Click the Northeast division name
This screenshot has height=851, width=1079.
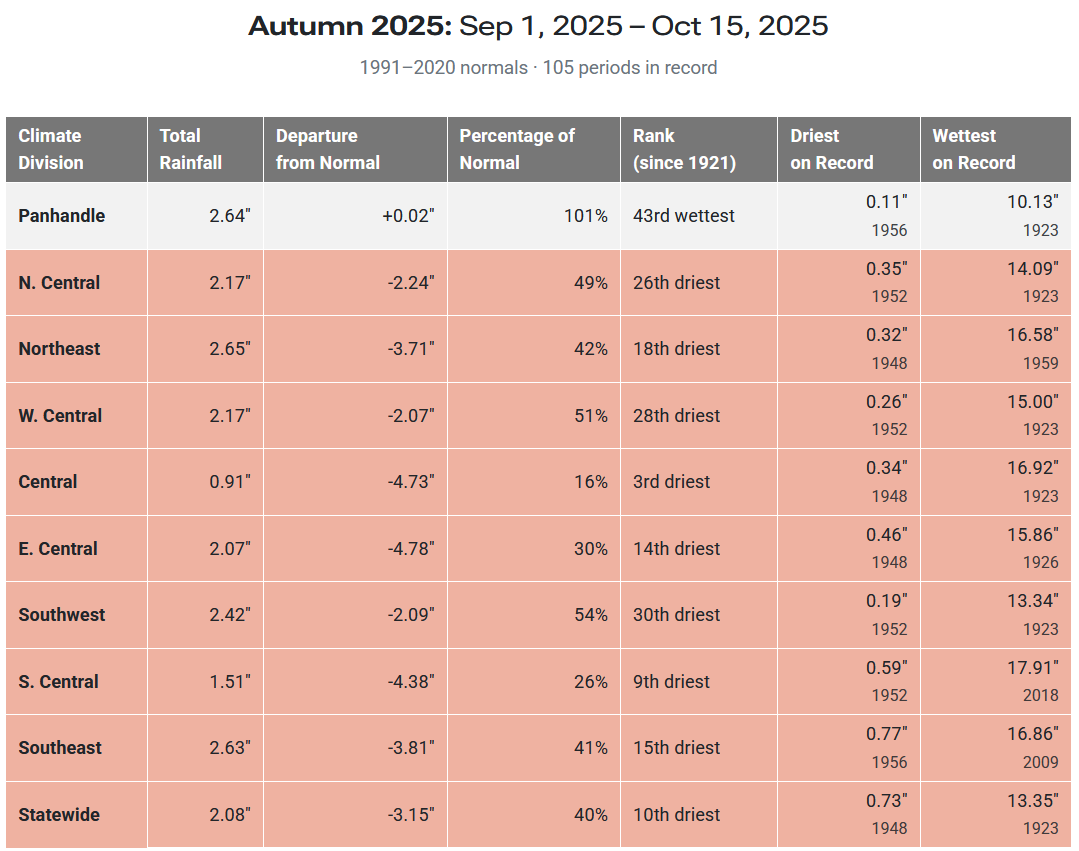59,349
